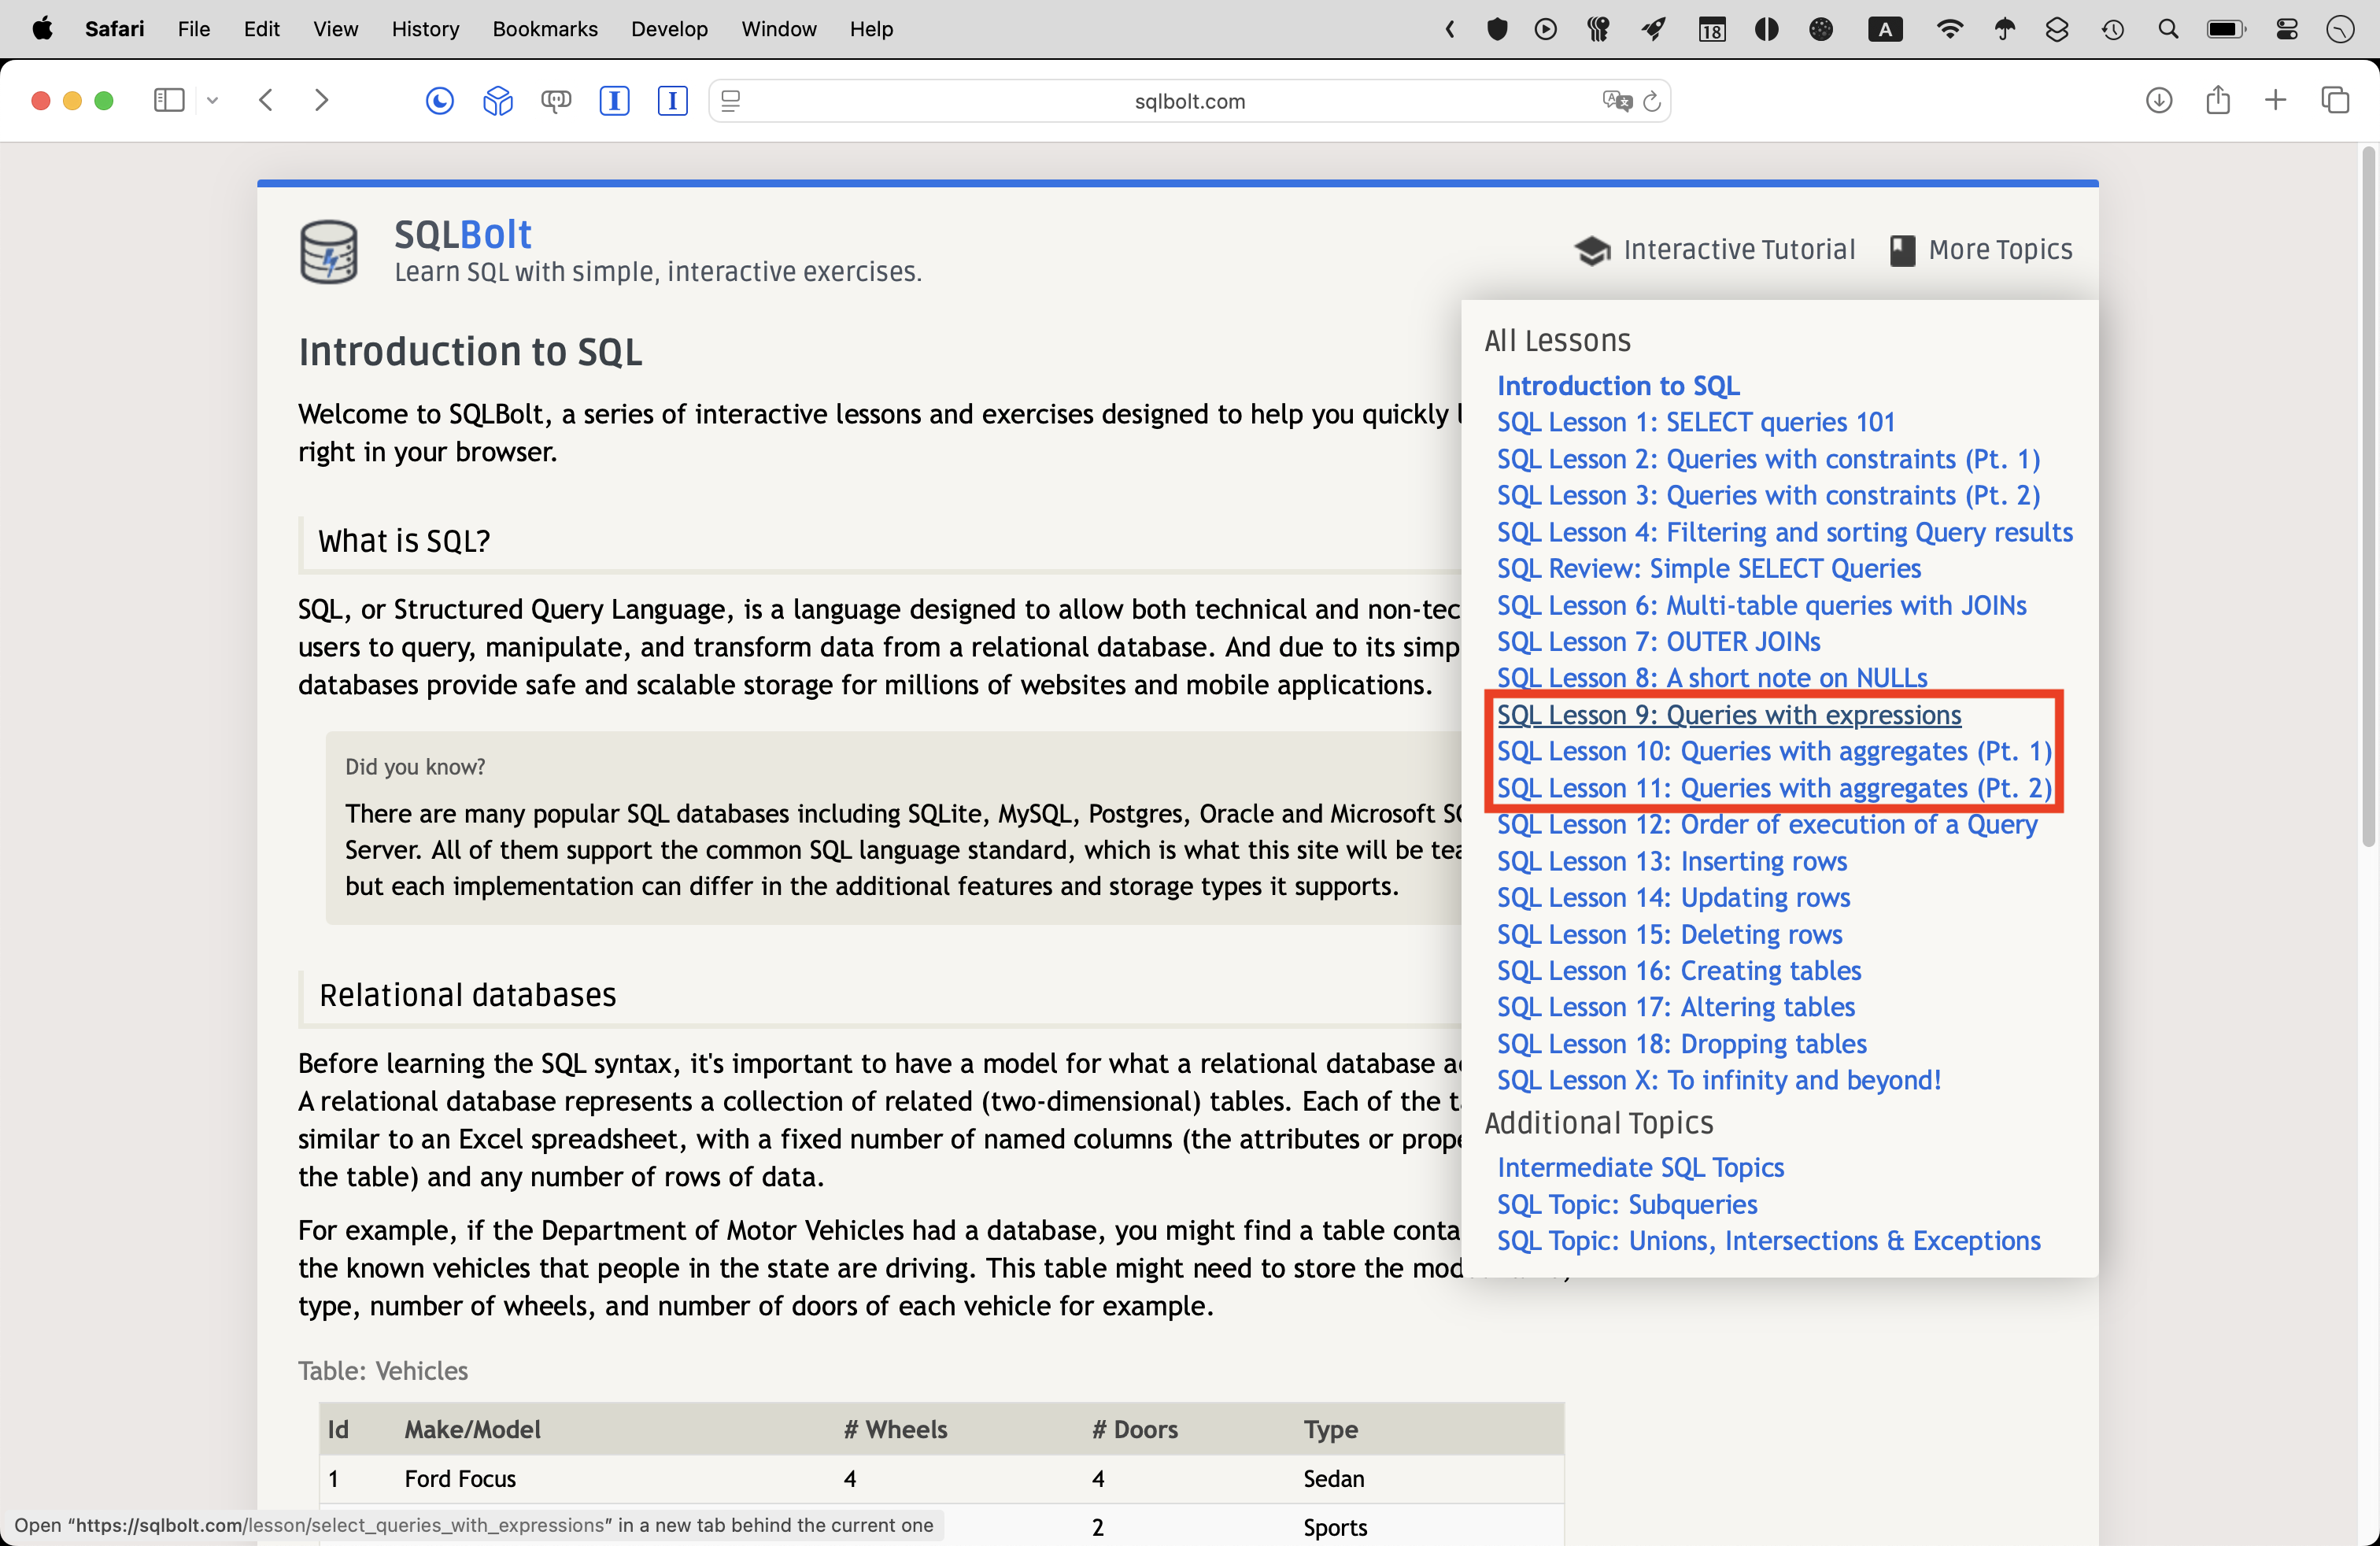Open macOS Control Center icon
The image size is (2380, 1546).
pyautogui.click(x=2286, y=29)
